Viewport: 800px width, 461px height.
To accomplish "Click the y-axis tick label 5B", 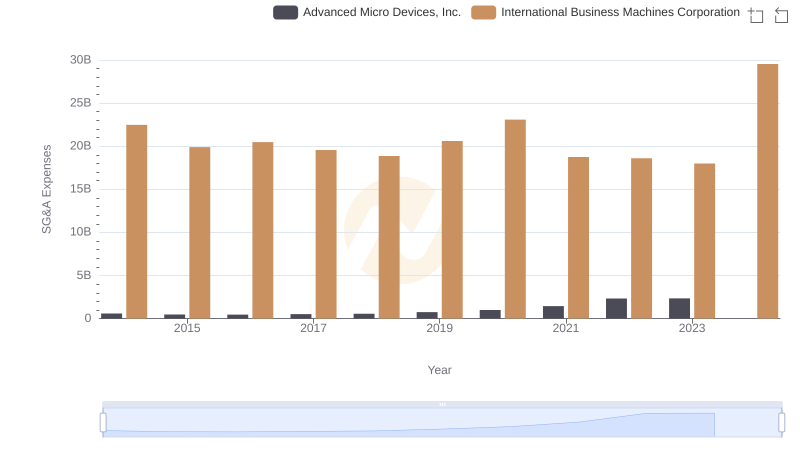I will 84,275.
